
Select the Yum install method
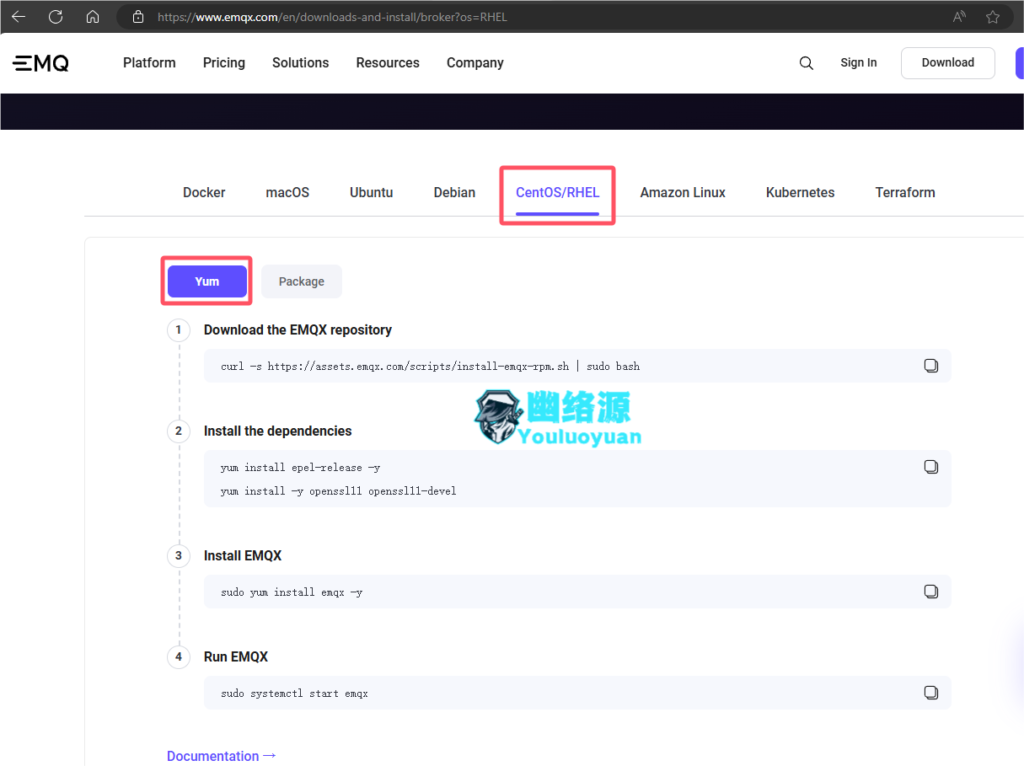coord(207,281)
